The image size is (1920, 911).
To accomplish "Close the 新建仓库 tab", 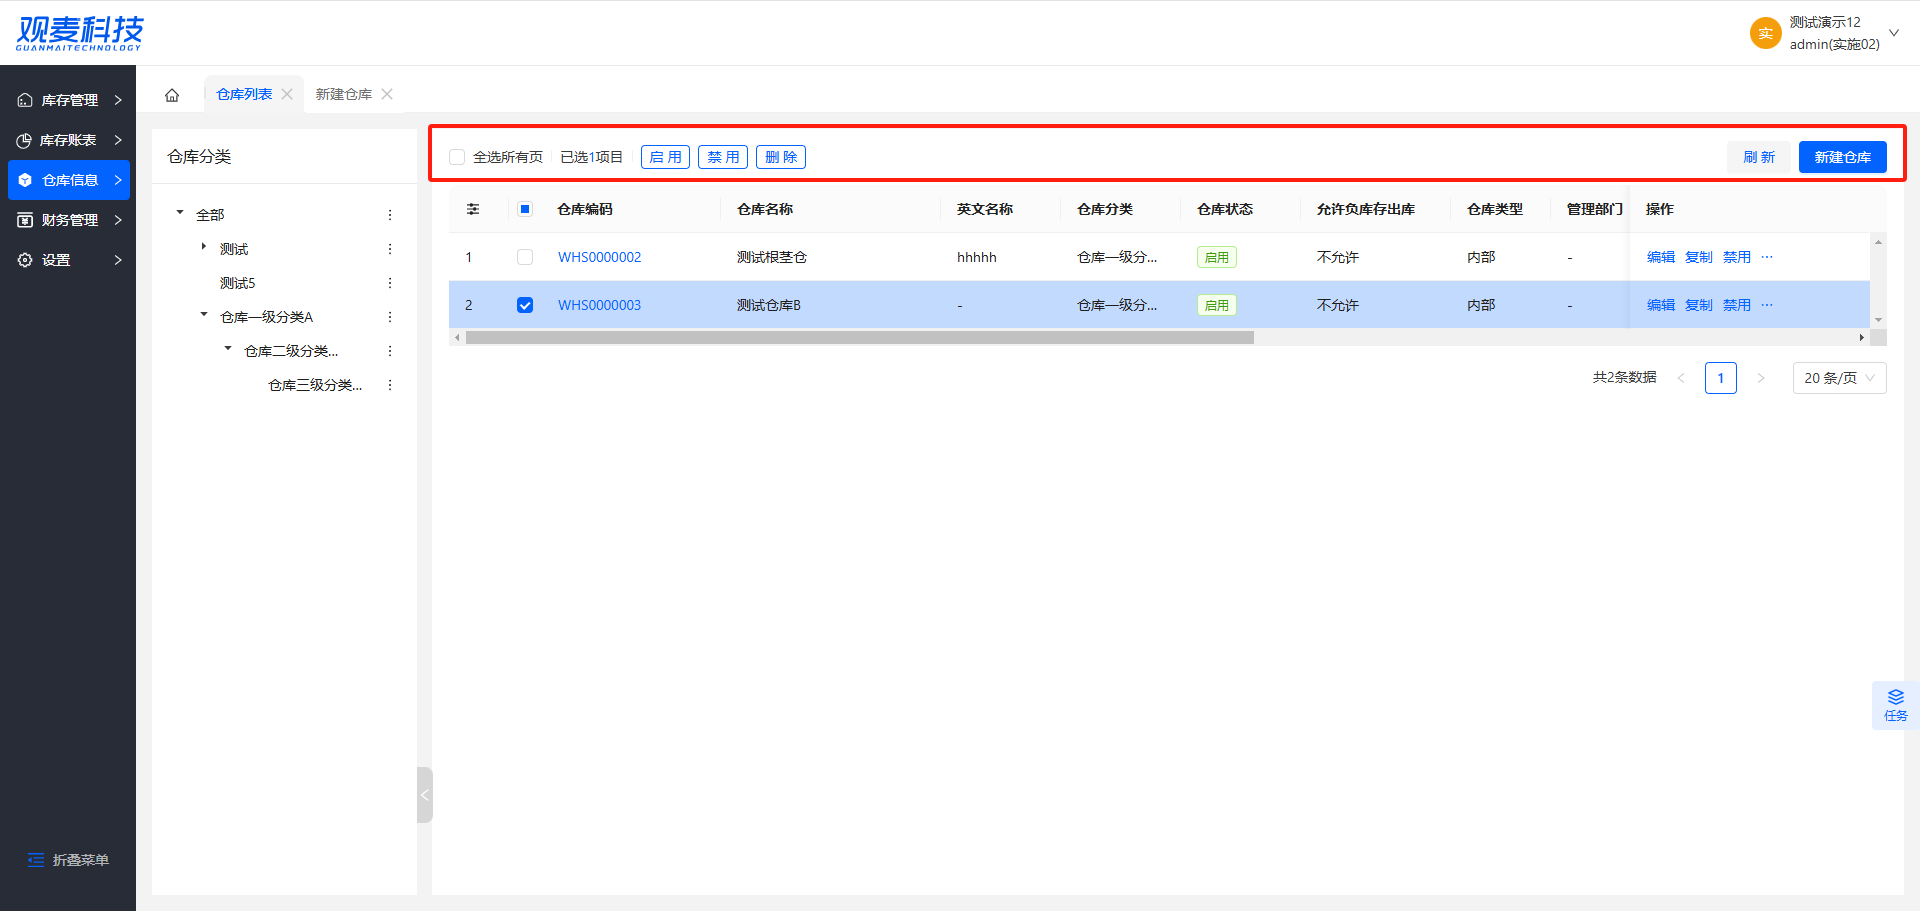I will click(x=387, y=94).
